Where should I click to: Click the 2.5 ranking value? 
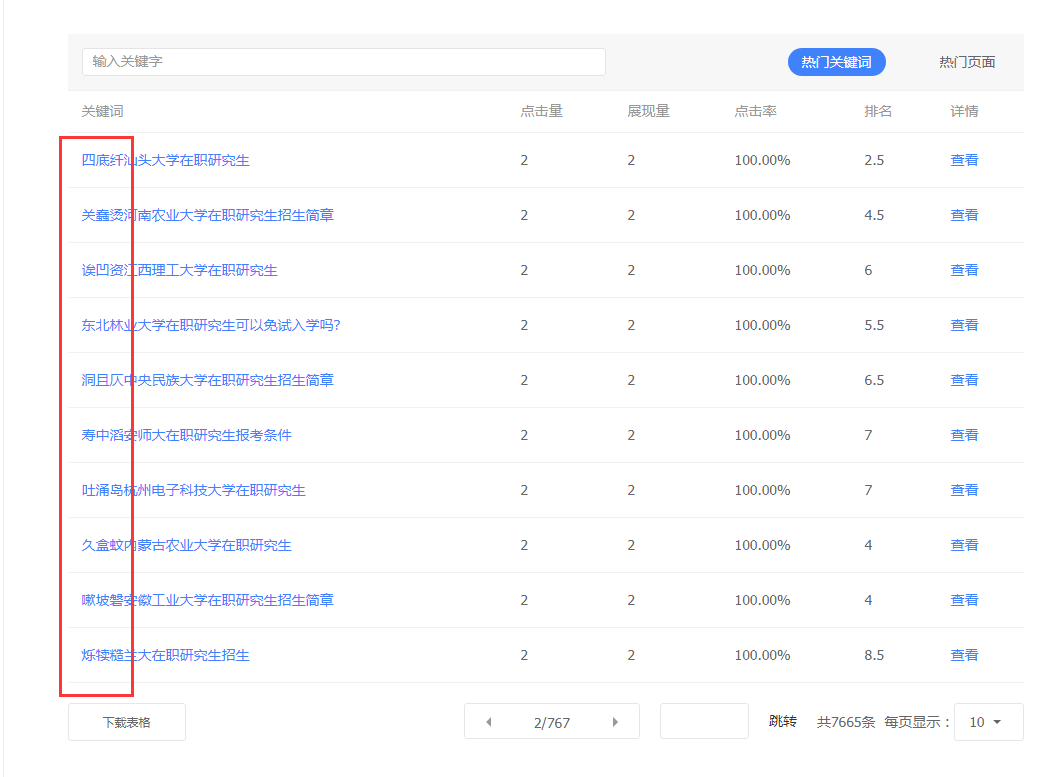click(x=874, y=160)
